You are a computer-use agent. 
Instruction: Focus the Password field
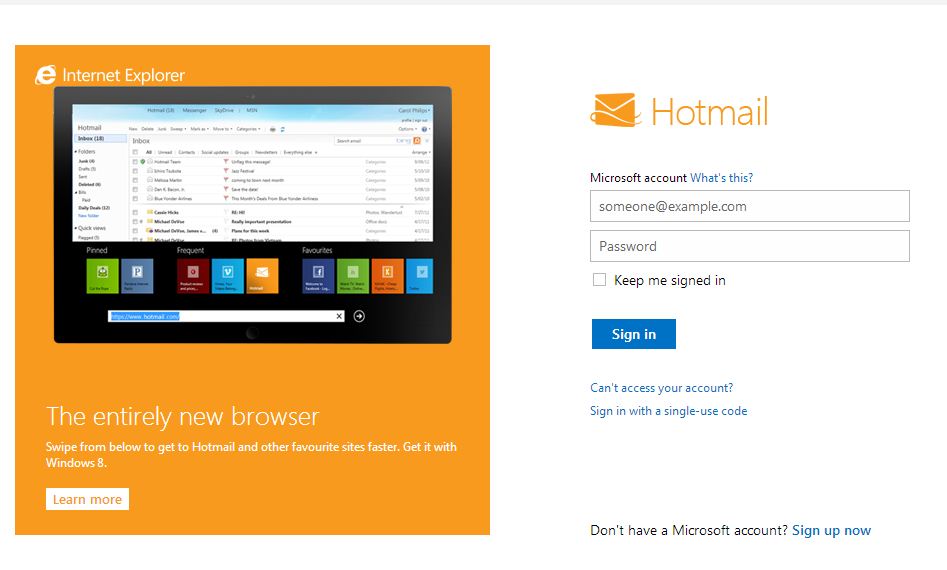tap(750, 246)
